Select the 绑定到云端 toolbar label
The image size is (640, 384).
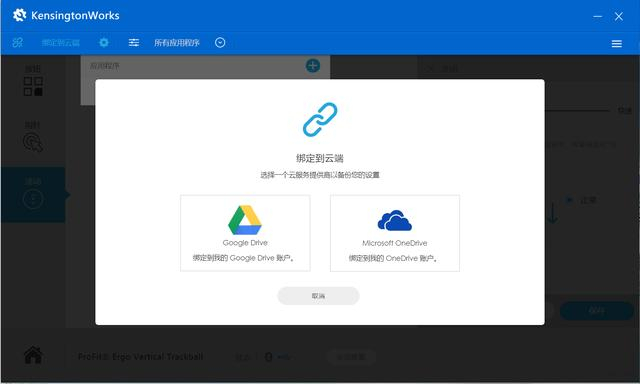[x=61, y=43]
